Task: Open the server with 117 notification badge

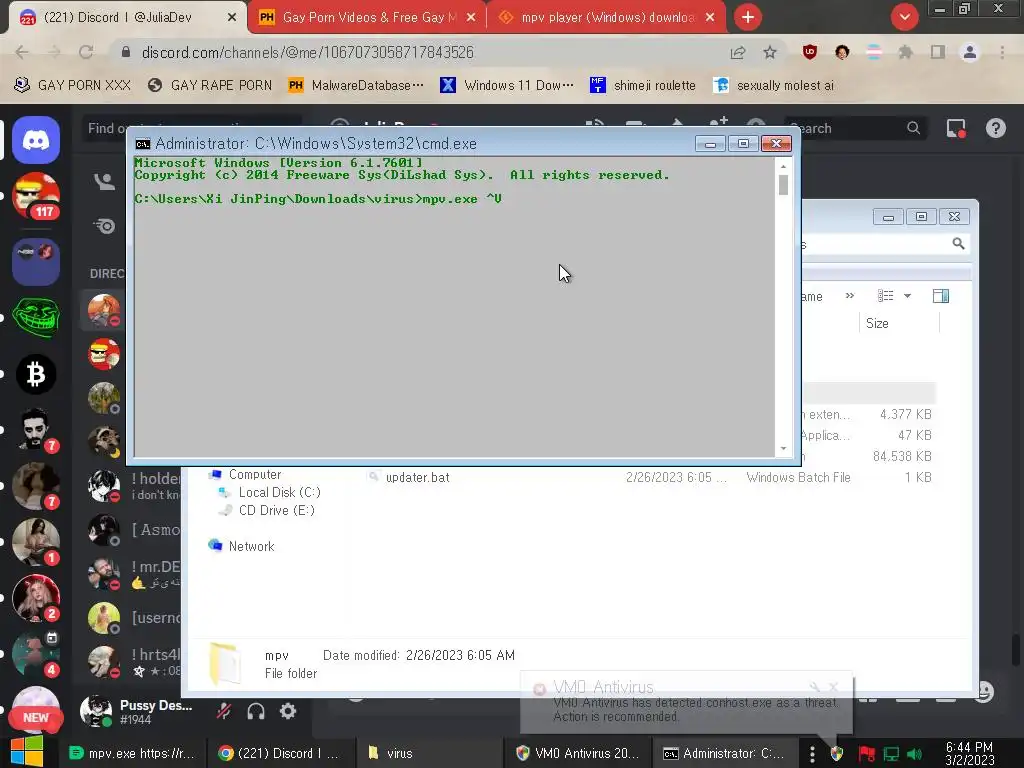Action: 36,195
